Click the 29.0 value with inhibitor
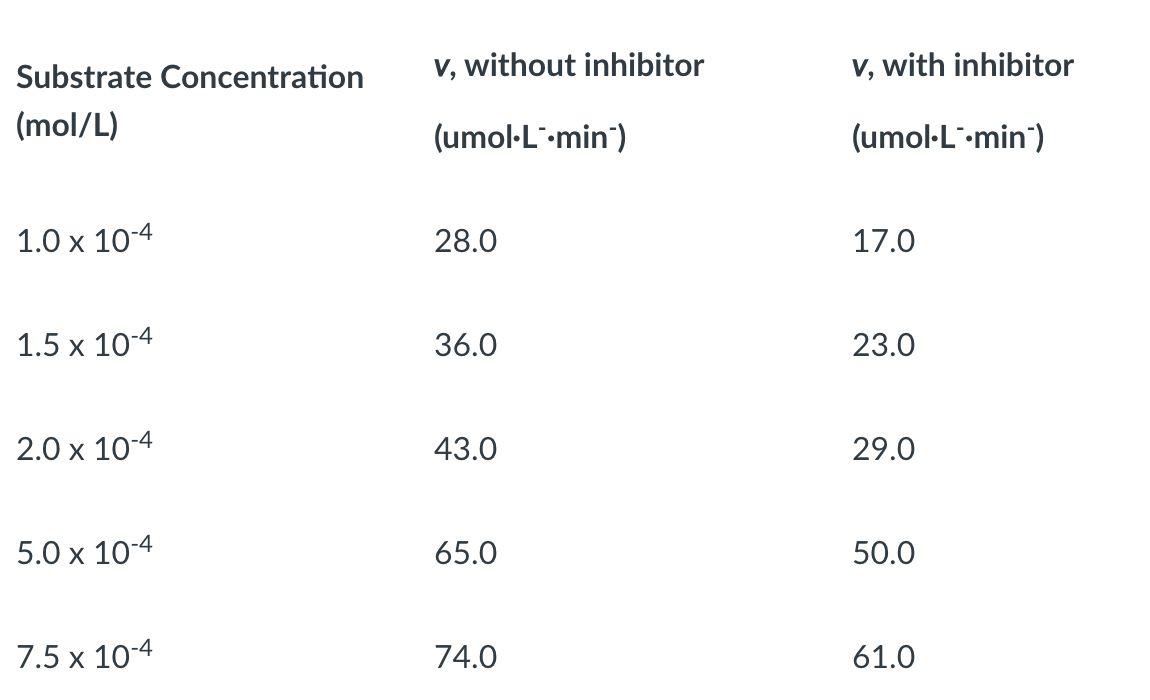This screenshot has width=1150, height=700. (x=883, y=450)
